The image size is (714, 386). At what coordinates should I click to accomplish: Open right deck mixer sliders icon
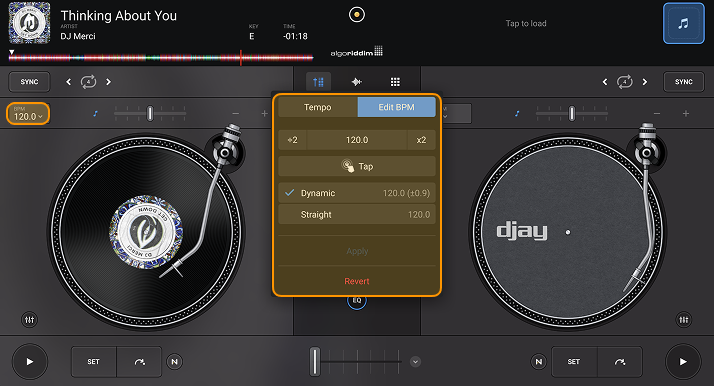[x=683, y=320]
